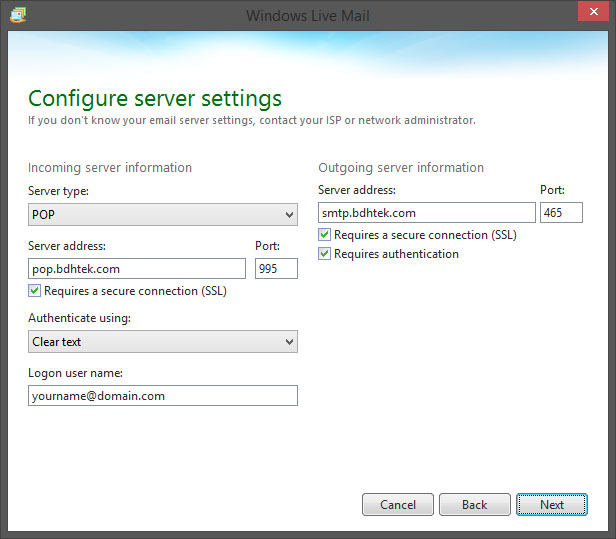Uncheck the Requires authentication checkbox
Viewport: 616px width, 539px height.
[325, 254]
